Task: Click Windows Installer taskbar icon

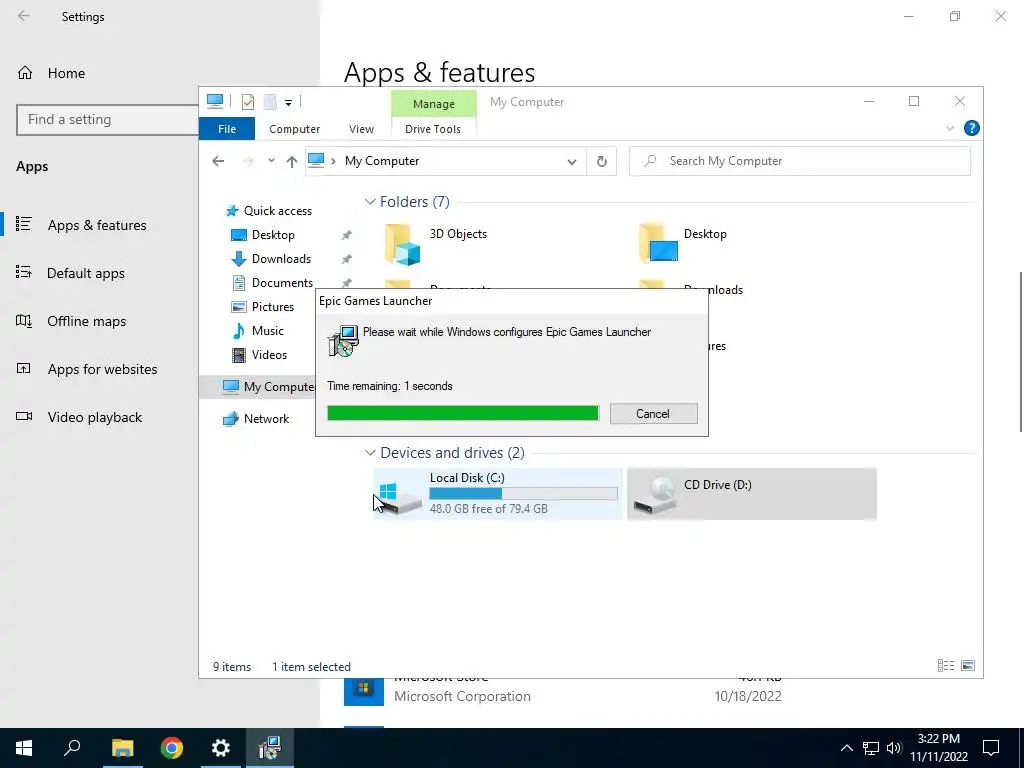Action: pyautogui.click(x=269, y=748)
